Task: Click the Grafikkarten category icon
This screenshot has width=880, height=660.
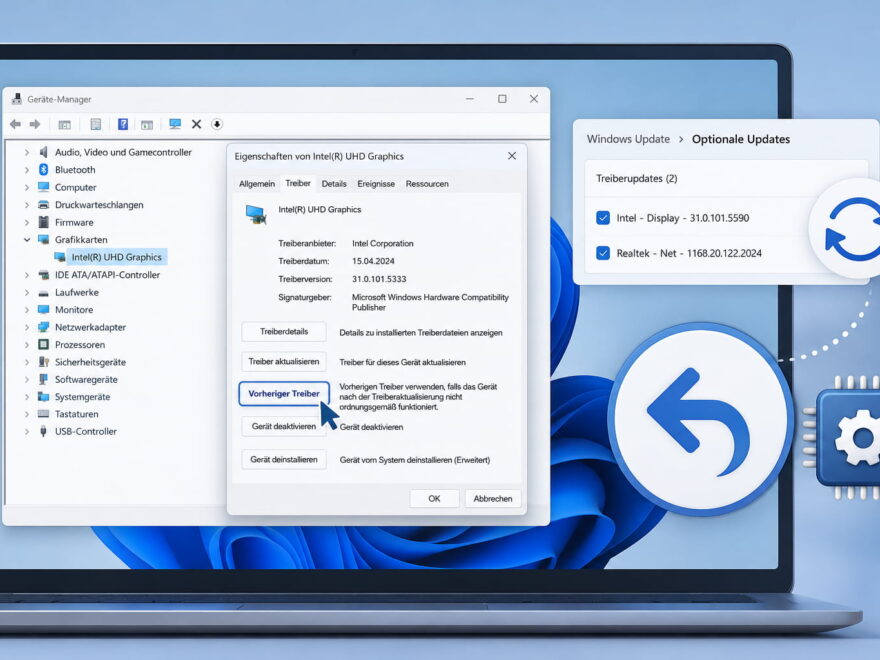Action: click(43, 240)
